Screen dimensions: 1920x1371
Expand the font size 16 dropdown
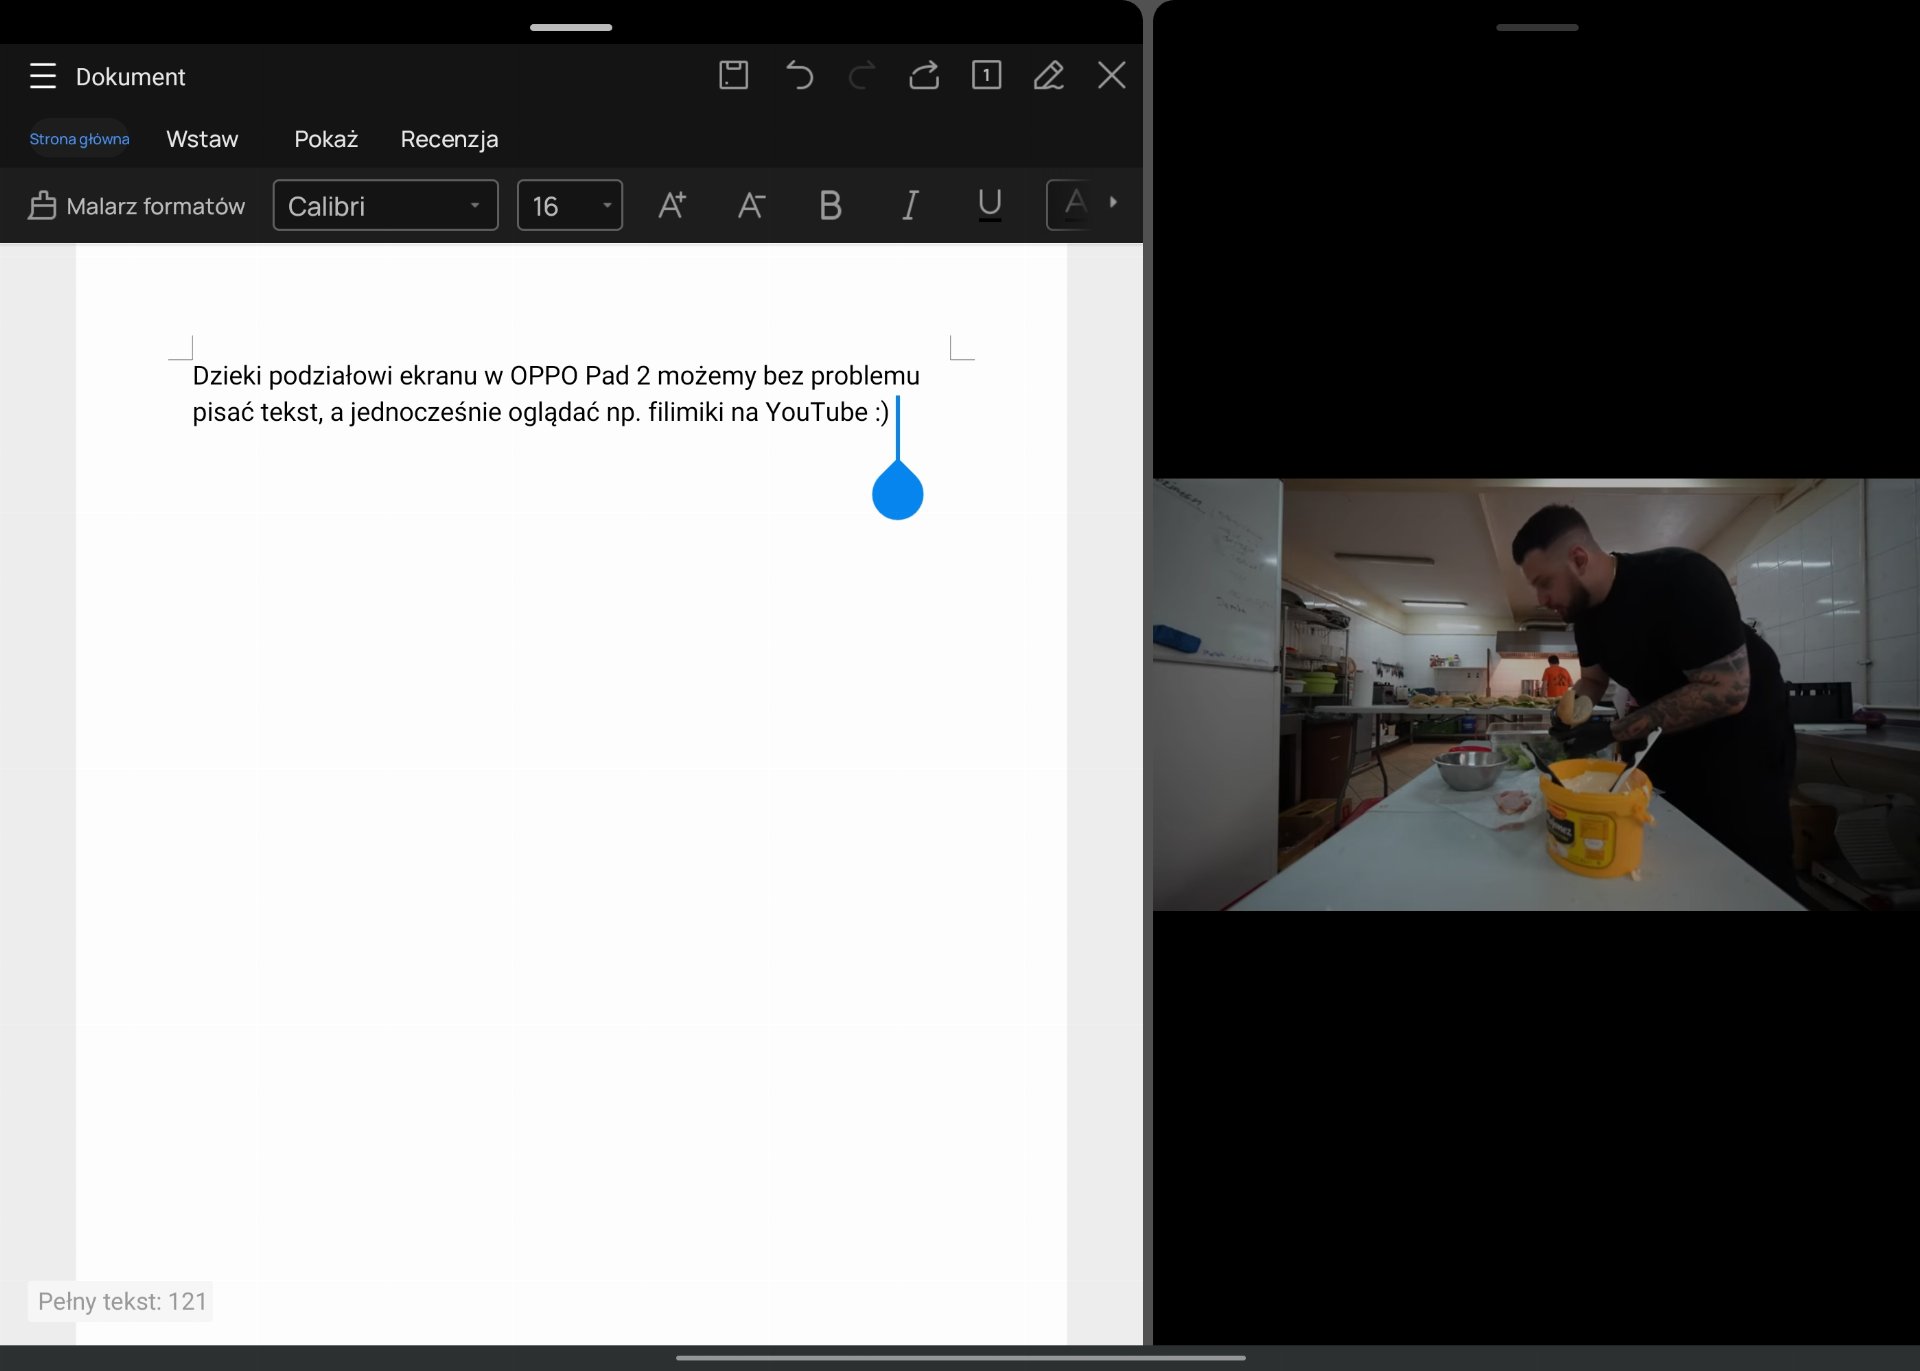(x=569, y=206)
